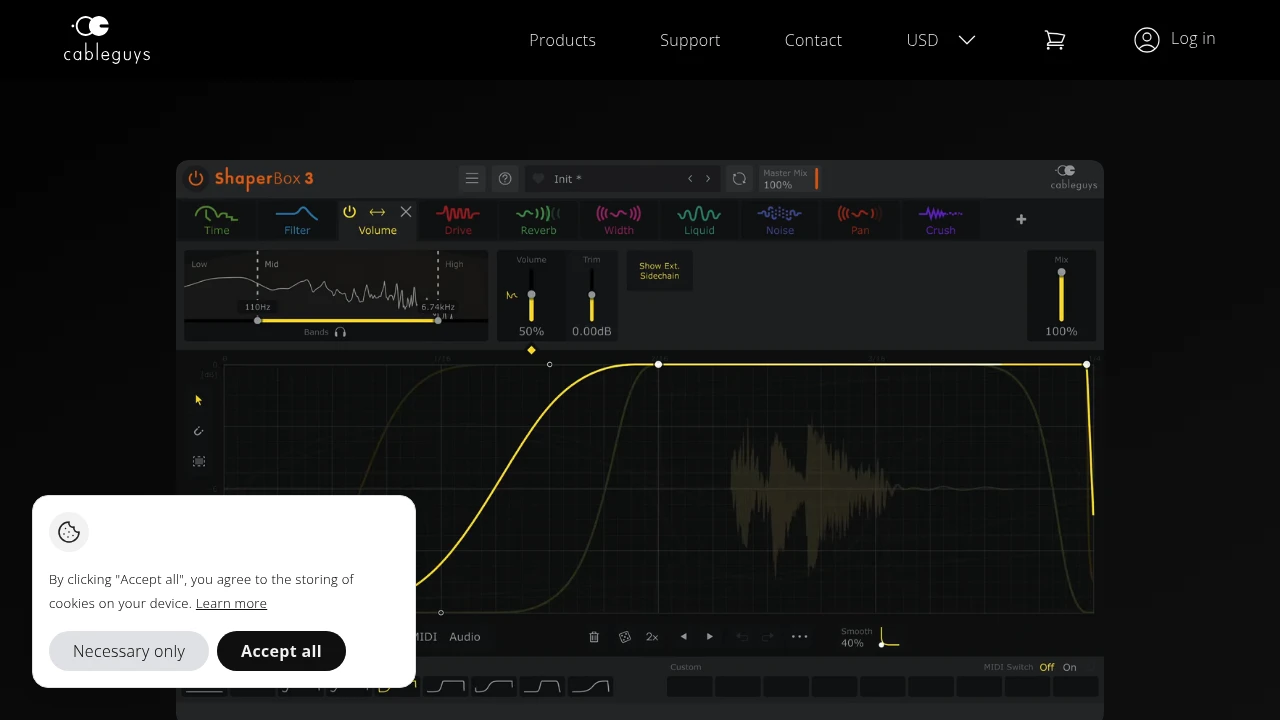Image resolution: width=1280 pixels, height=720 pixels.
Task: Set MIDI Switch to Off
Action: point(1047,667)
